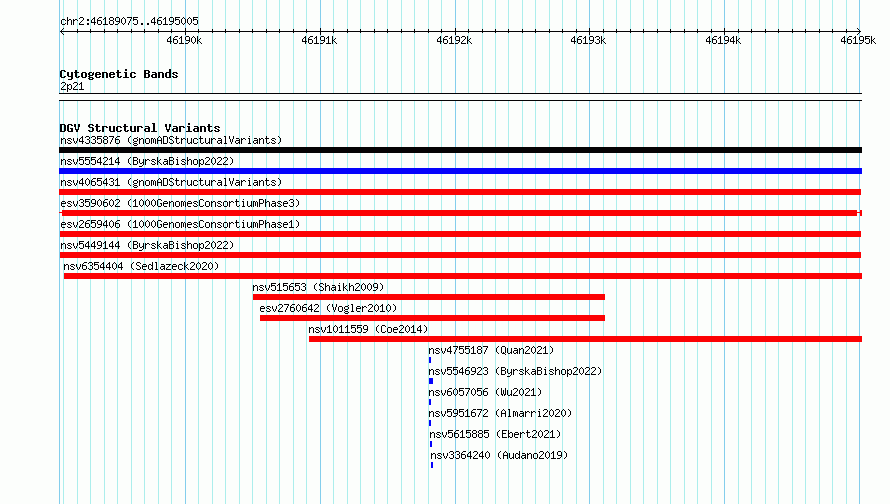Click the nsv5615885 (Ebert2021) label

click(x=495, y=434)
